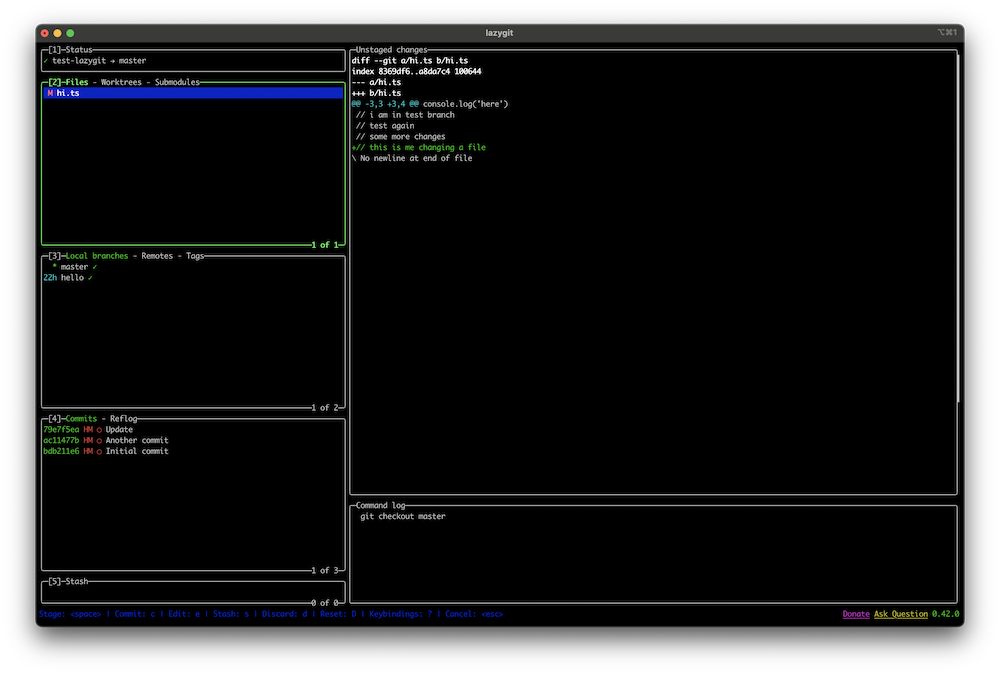Select the hello branch

click(x=72, y=278)
